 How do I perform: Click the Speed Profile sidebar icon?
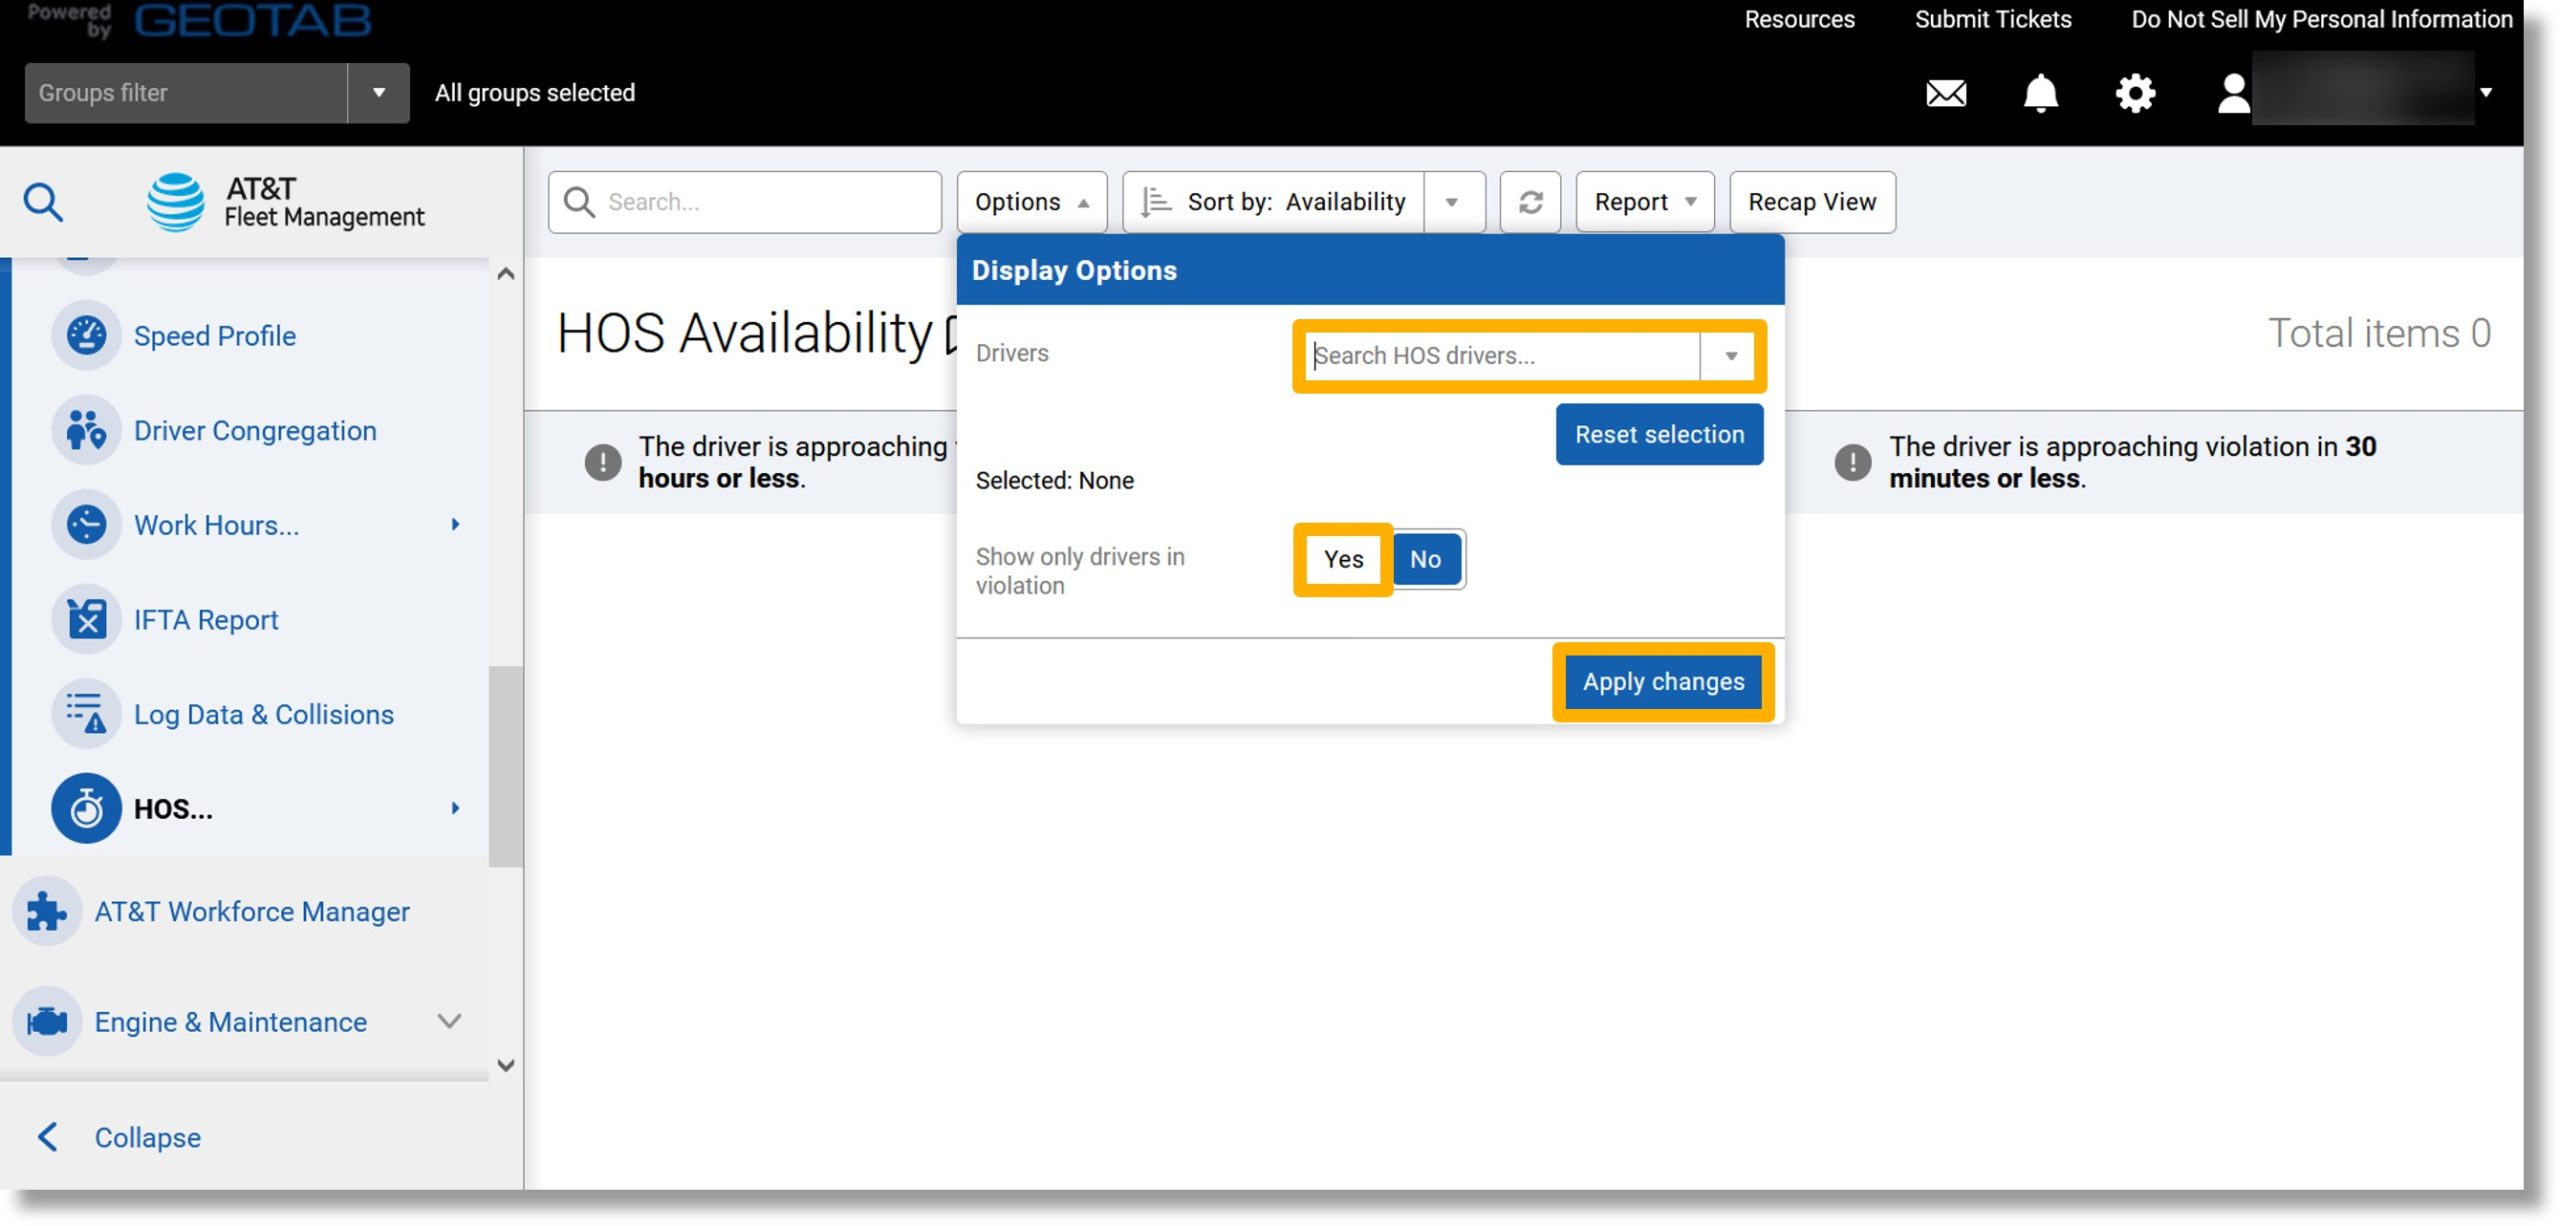[x=85, y=336]
